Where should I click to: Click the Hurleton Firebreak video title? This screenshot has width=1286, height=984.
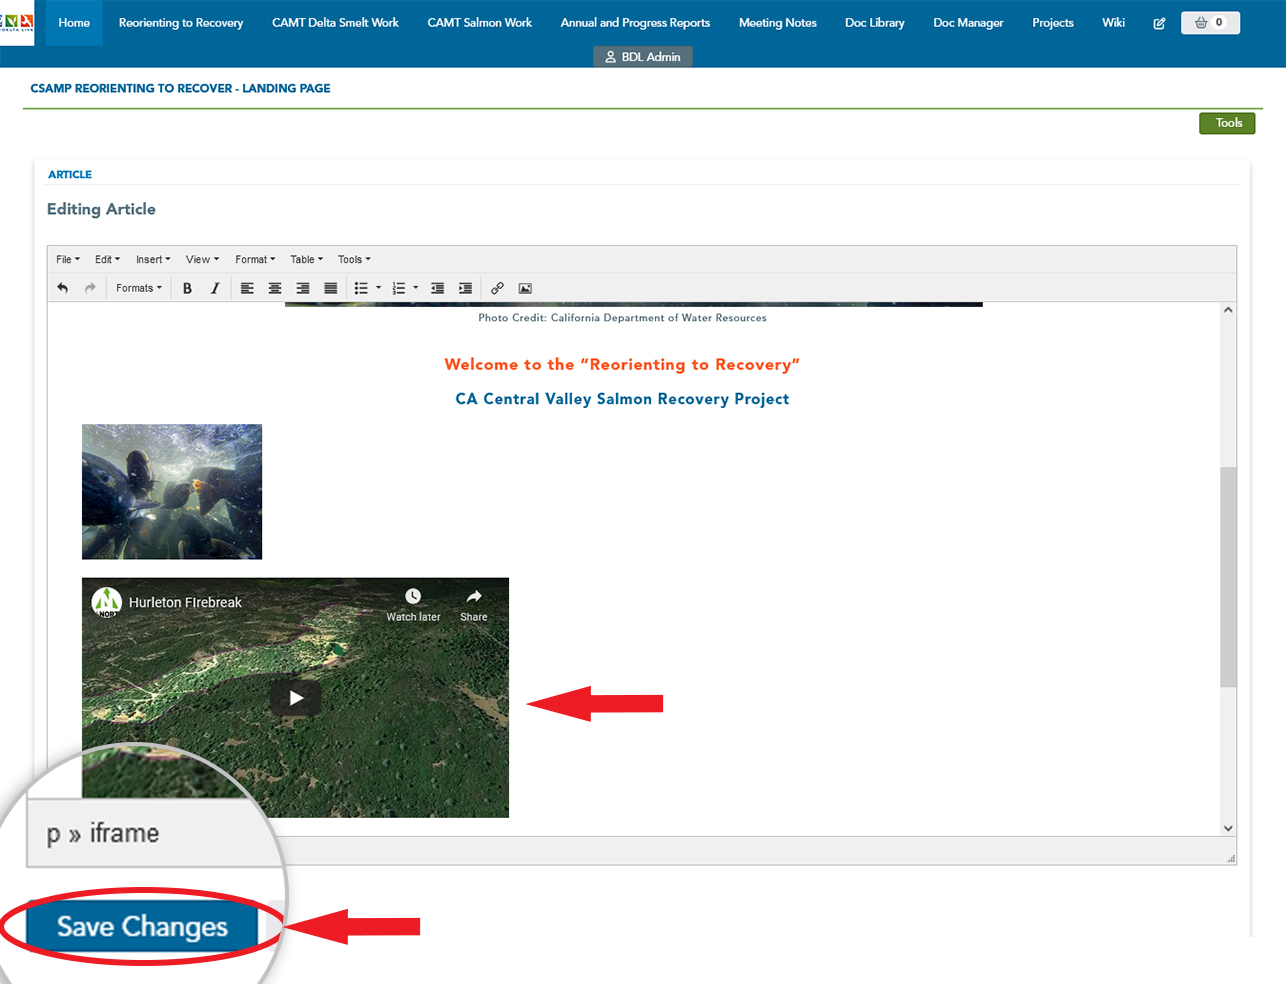point(185,602)
